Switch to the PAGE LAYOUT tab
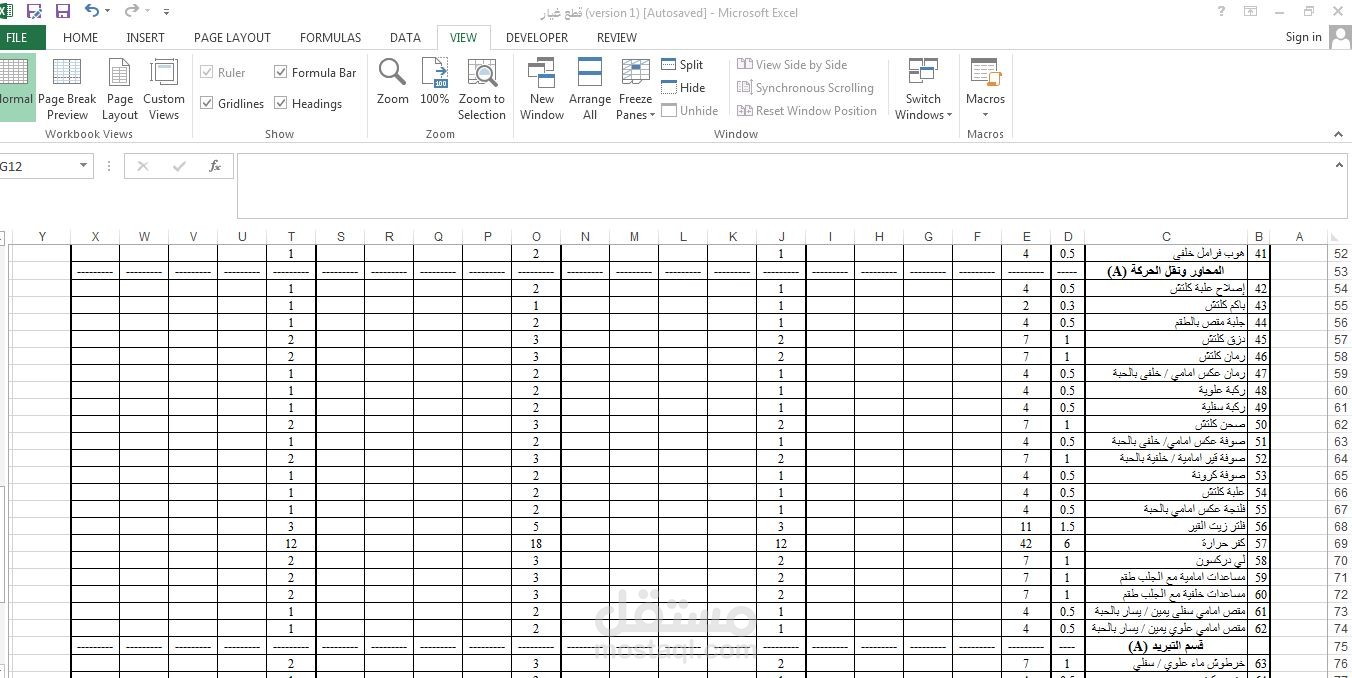The height and width of the screenshot is (678, 1352). click(232, 38)
